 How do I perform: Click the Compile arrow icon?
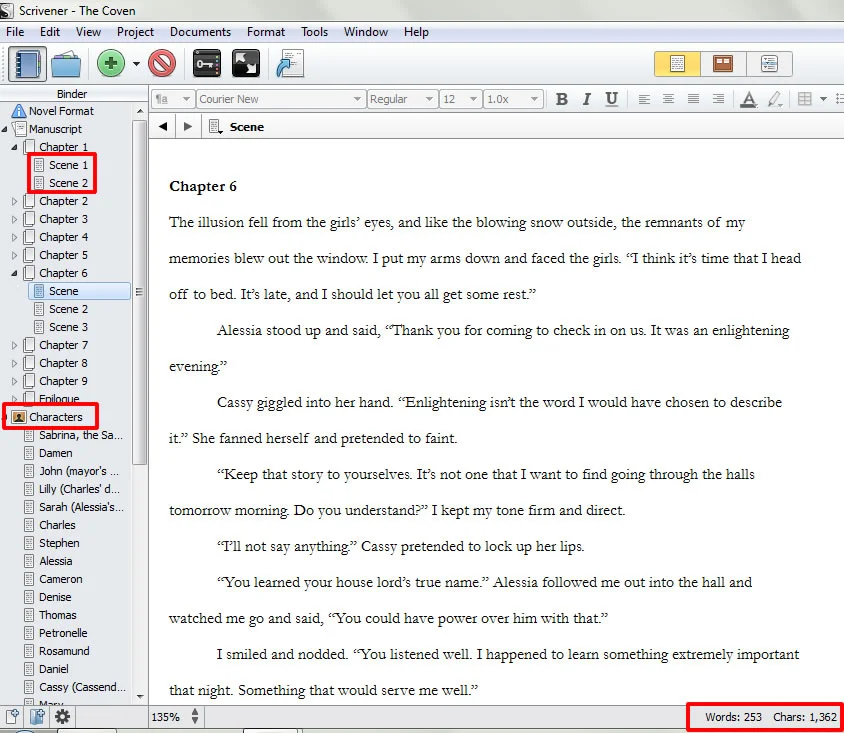point(290,64)
